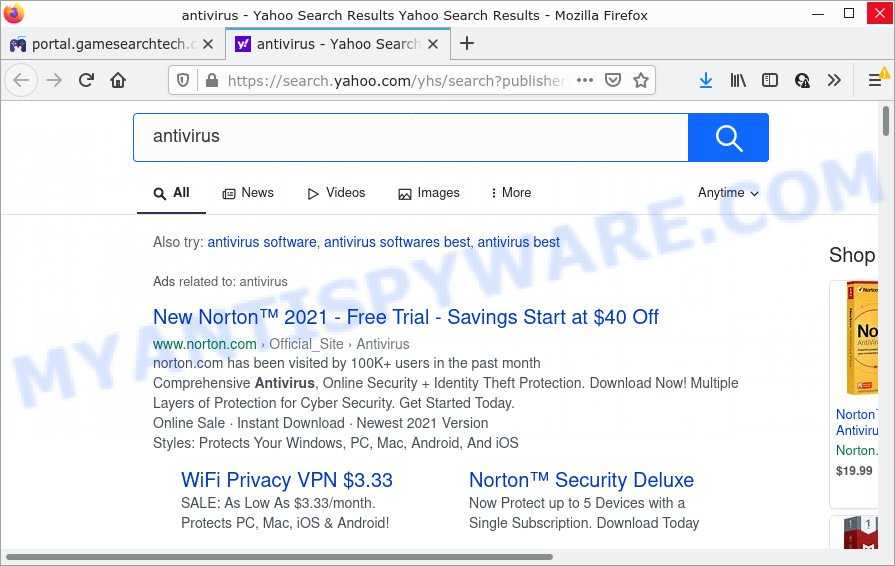The height and width of the screenshot is (566, 895).
Task: Open the More search categories menu
Action: click(511, 193)
